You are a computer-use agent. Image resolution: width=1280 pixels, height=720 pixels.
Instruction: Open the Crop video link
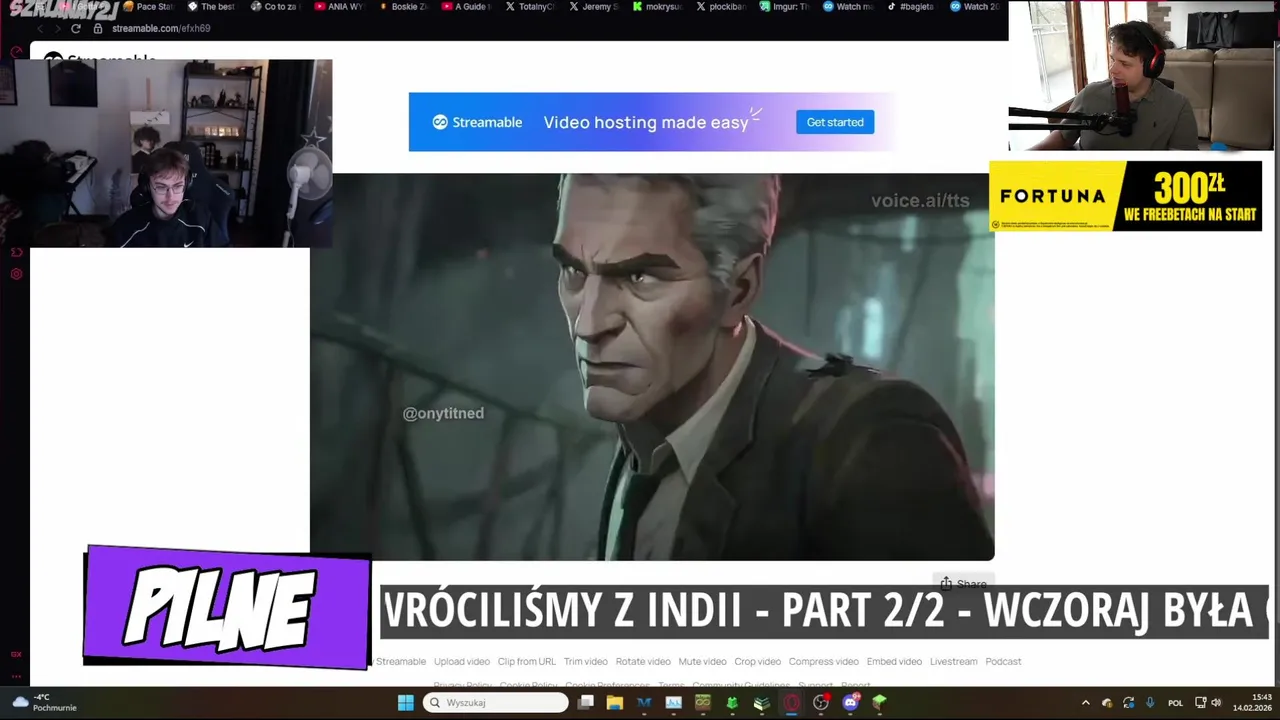757,661
